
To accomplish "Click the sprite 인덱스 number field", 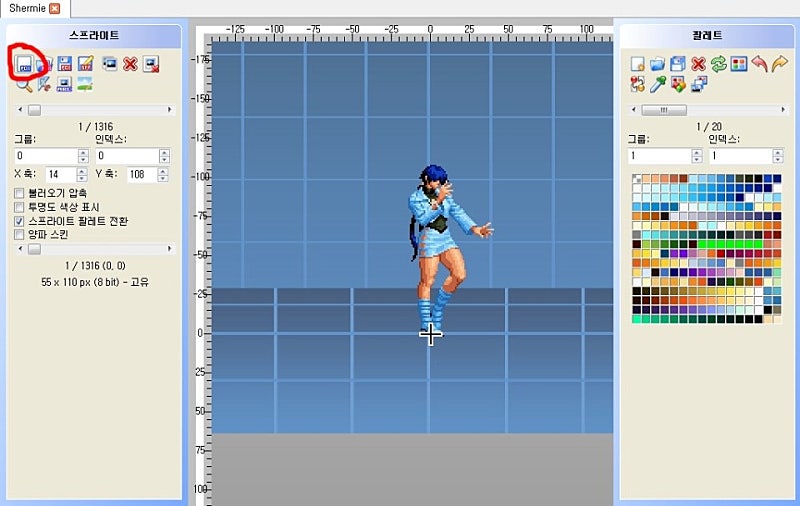I will [x=127, y=156].
